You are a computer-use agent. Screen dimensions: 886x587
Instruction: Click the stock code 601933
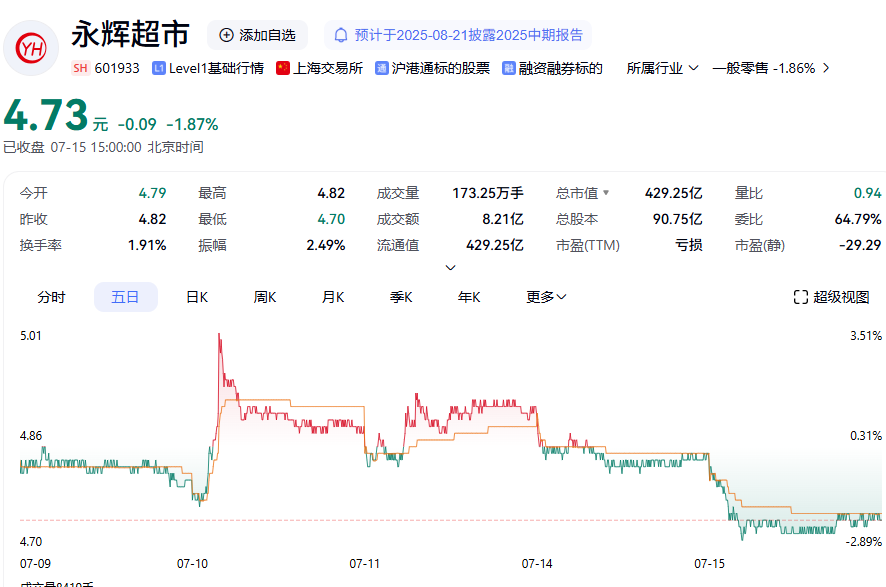click(117, 68)
